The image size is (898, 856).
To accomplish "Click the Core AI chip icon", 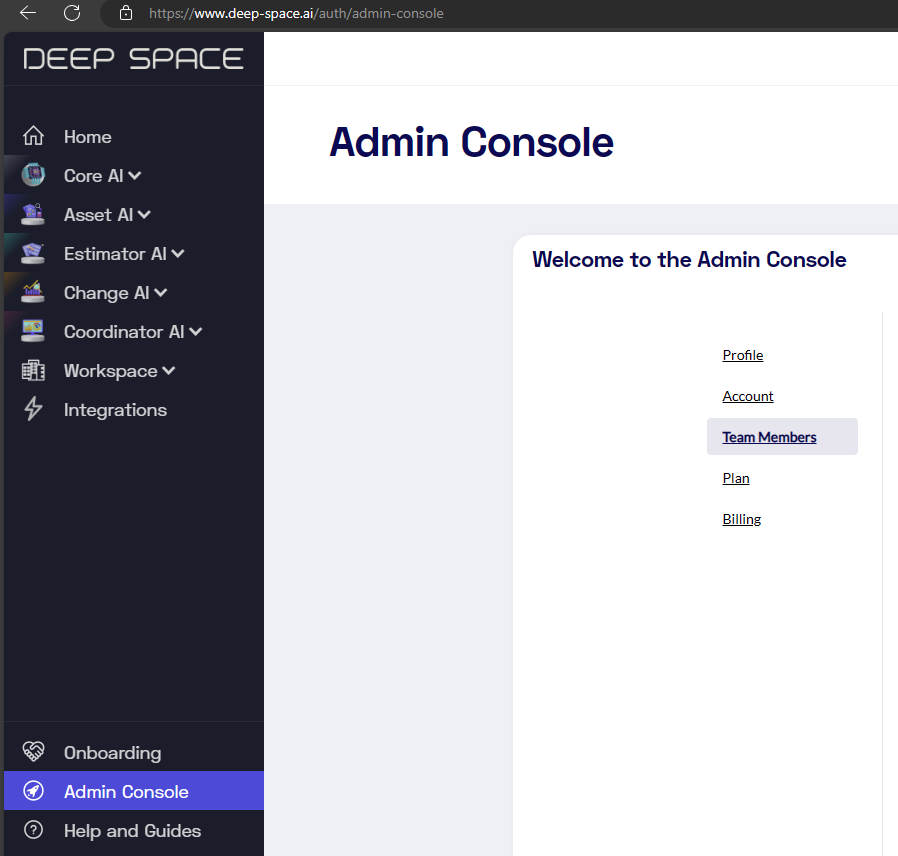I will [x=33, y=175].
